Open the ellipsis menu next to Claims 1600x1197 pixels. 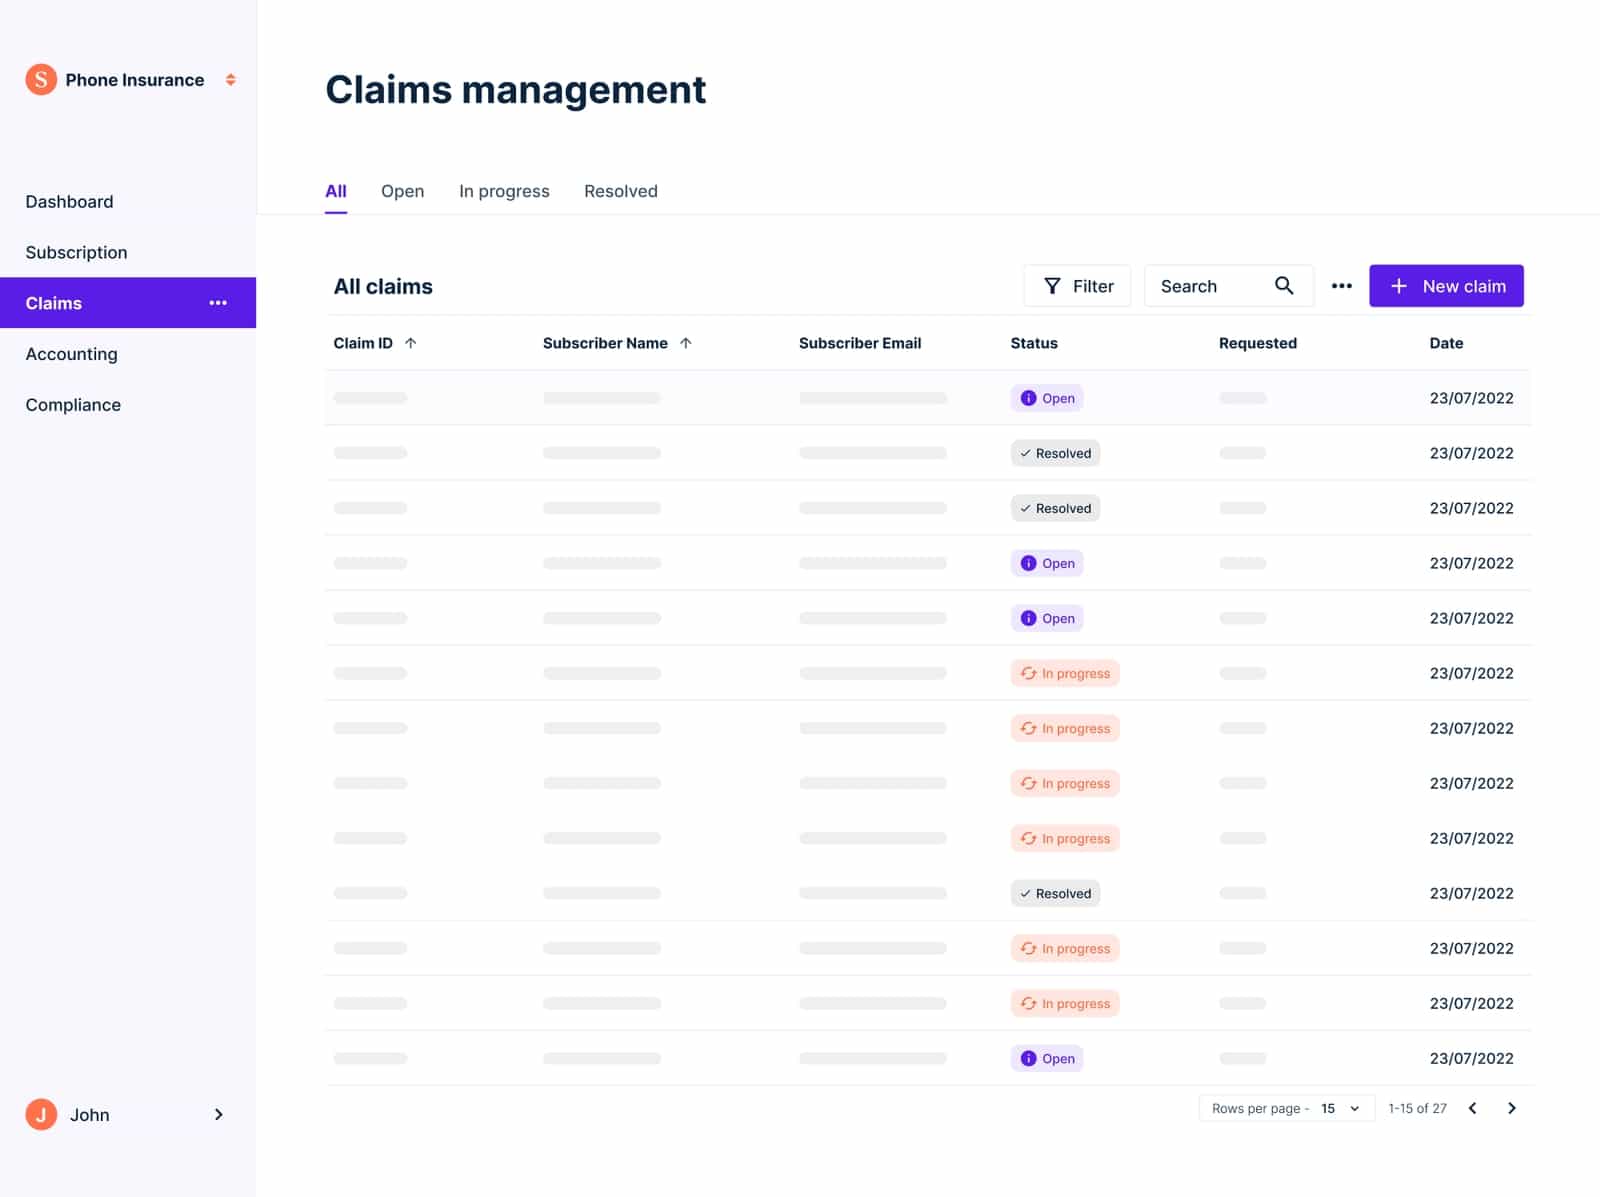coord(218,303)
